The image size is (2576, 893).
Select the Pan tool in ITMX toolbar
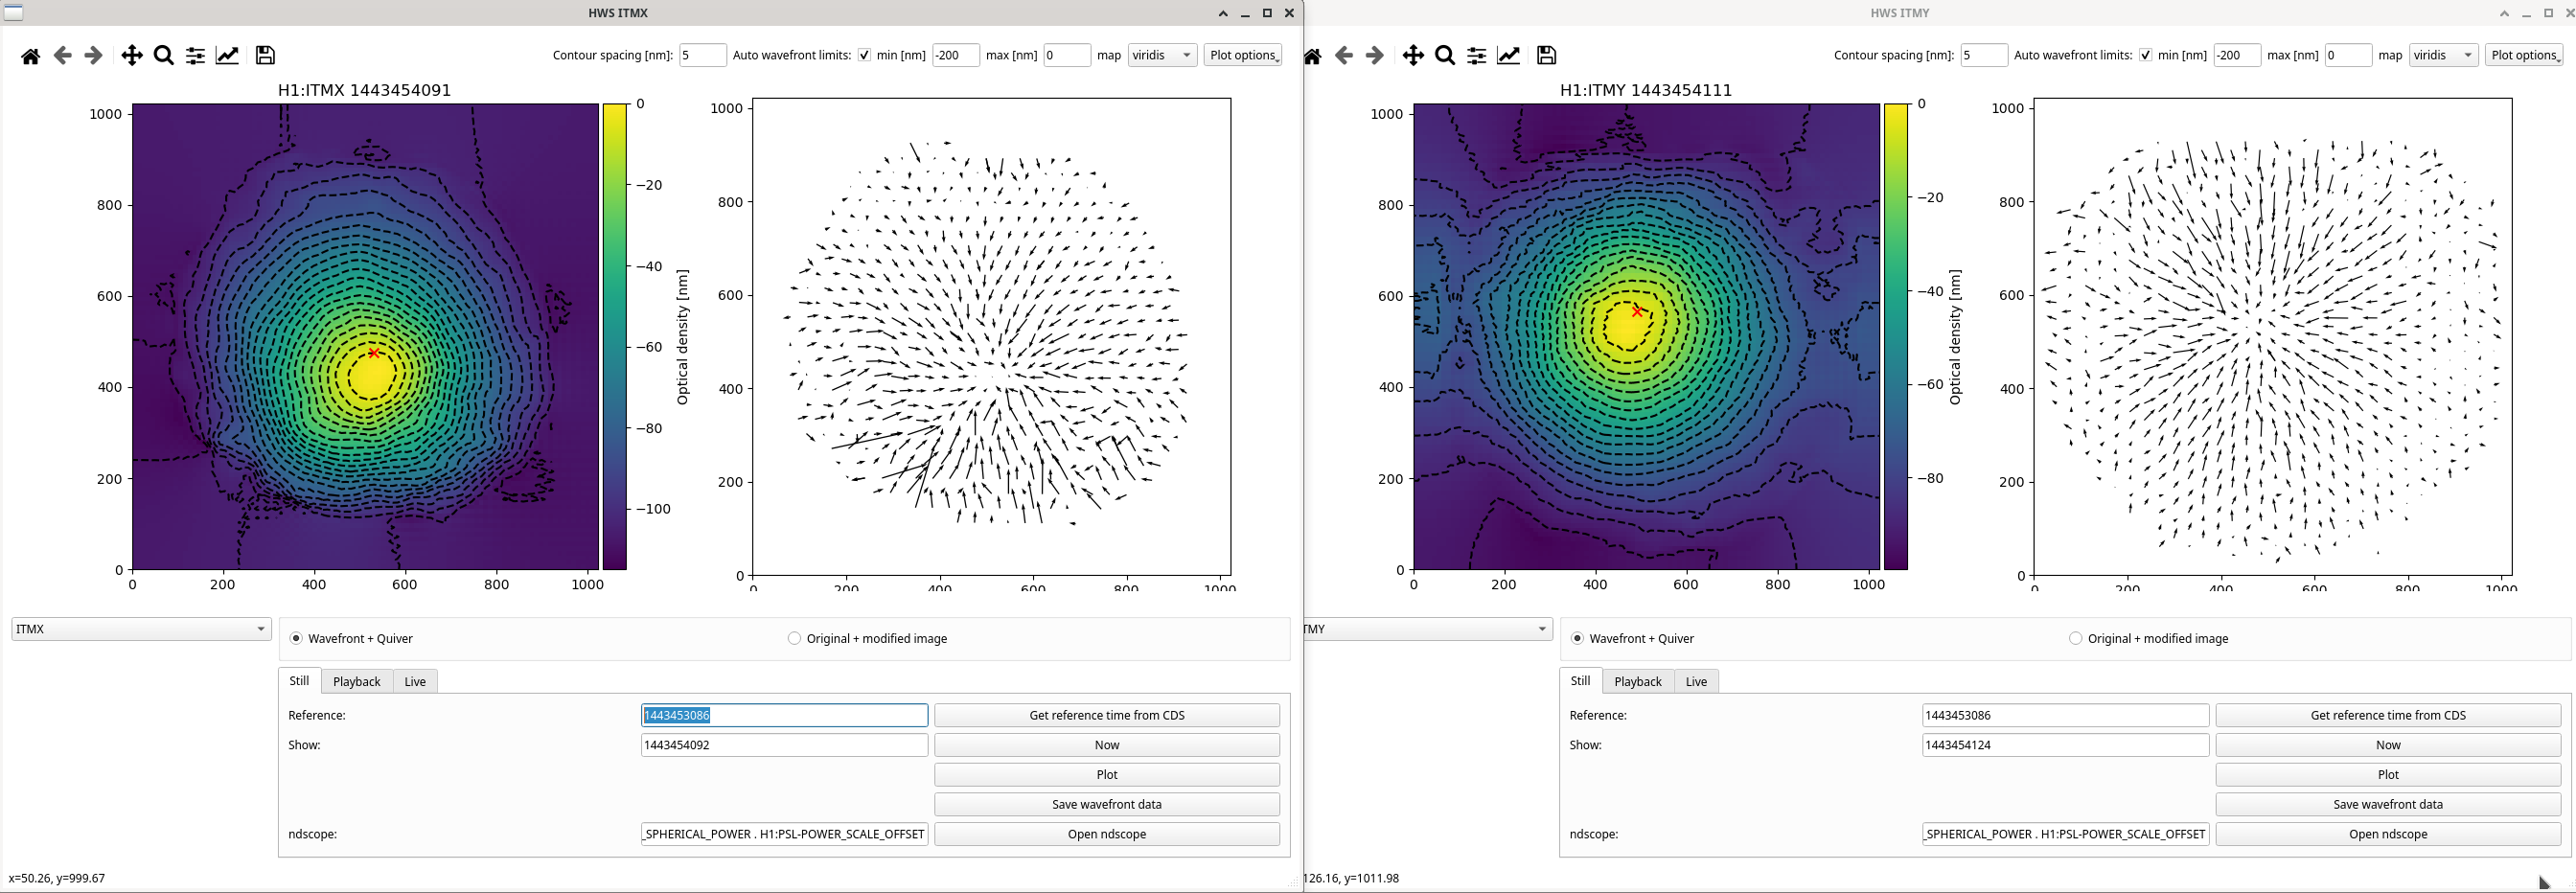(x=131, y=56)
